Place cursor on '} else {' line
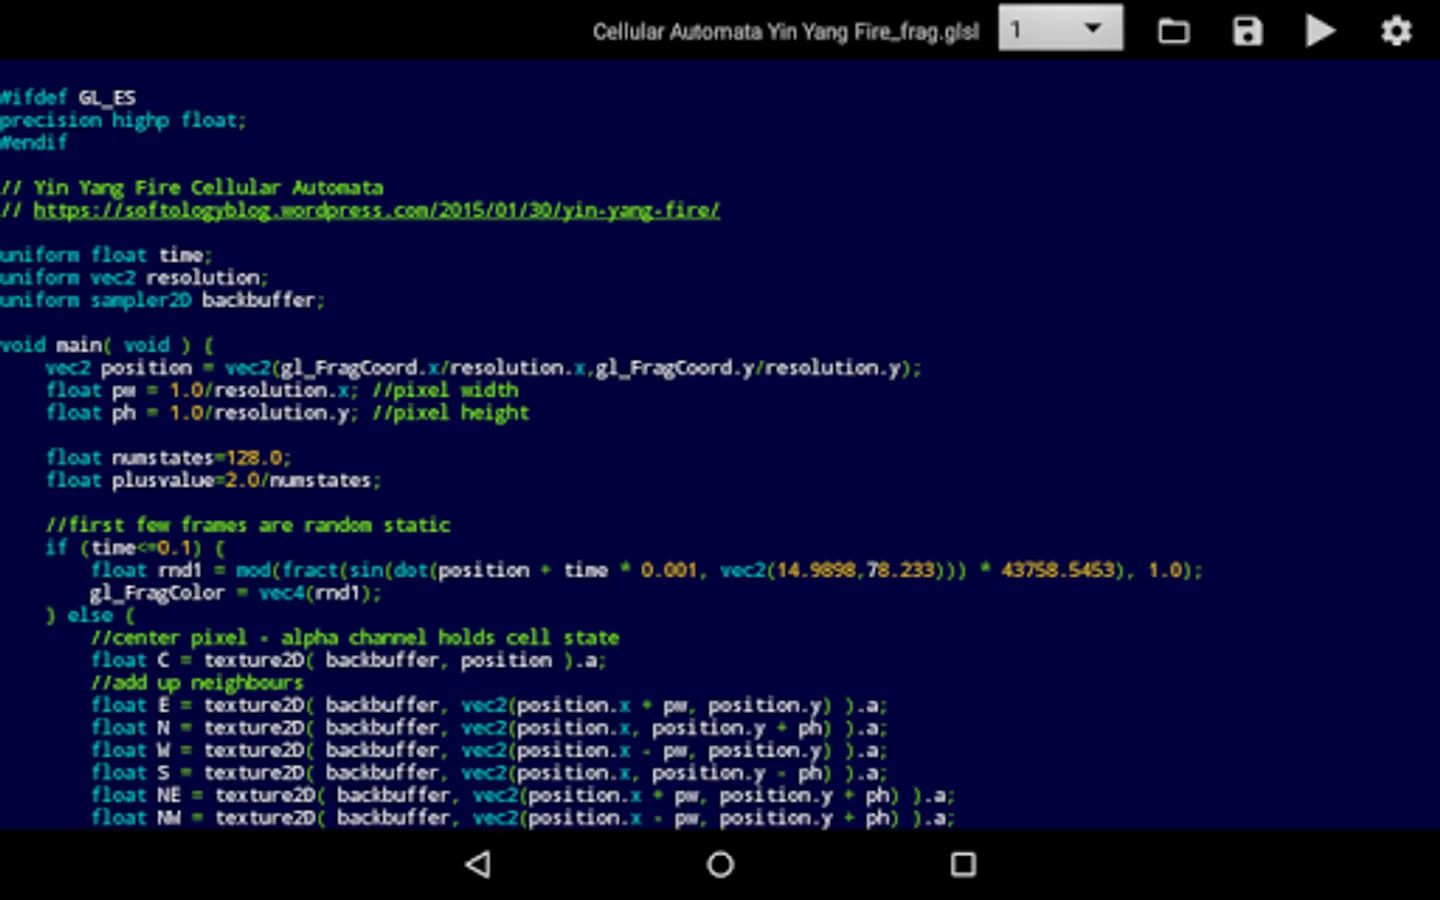The height and width of the screenshot is (900, 1440). (90, 615)
